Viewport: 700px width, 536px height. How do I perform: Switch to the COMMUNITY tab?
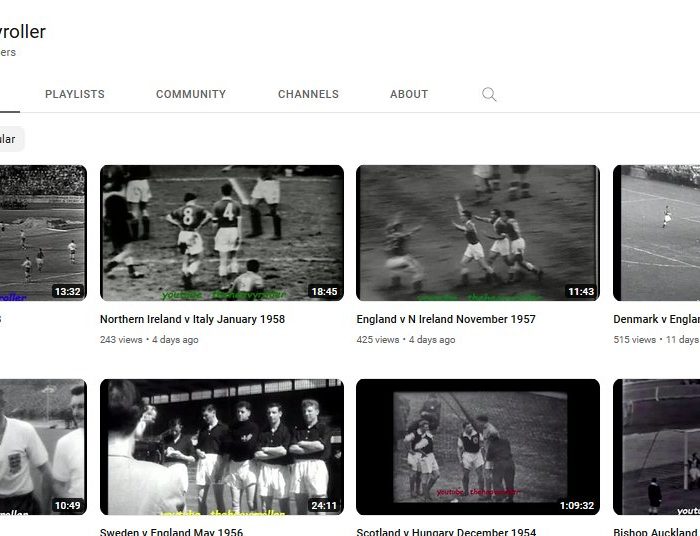click(x=191, y=94)
